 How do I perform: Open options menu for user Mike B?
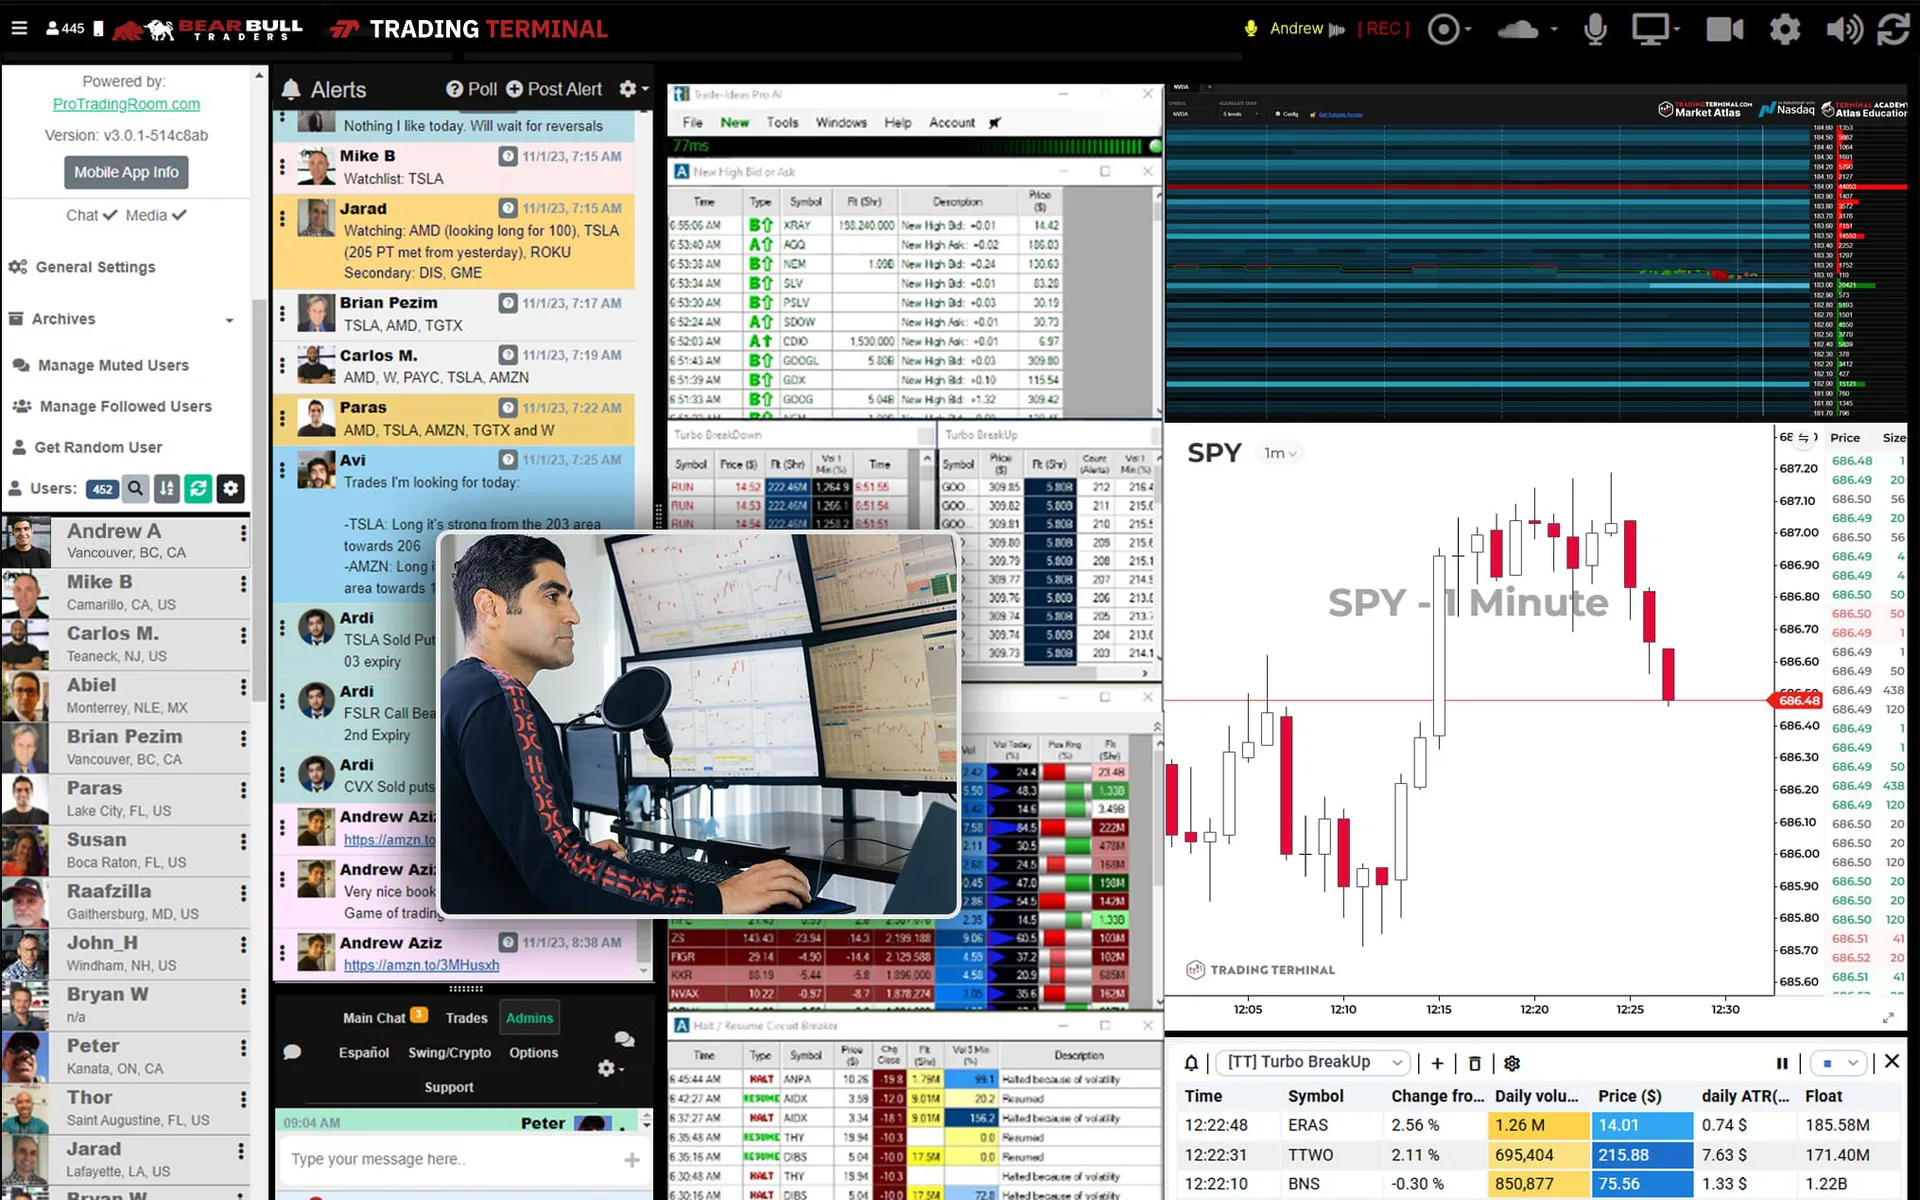point(243,583)
